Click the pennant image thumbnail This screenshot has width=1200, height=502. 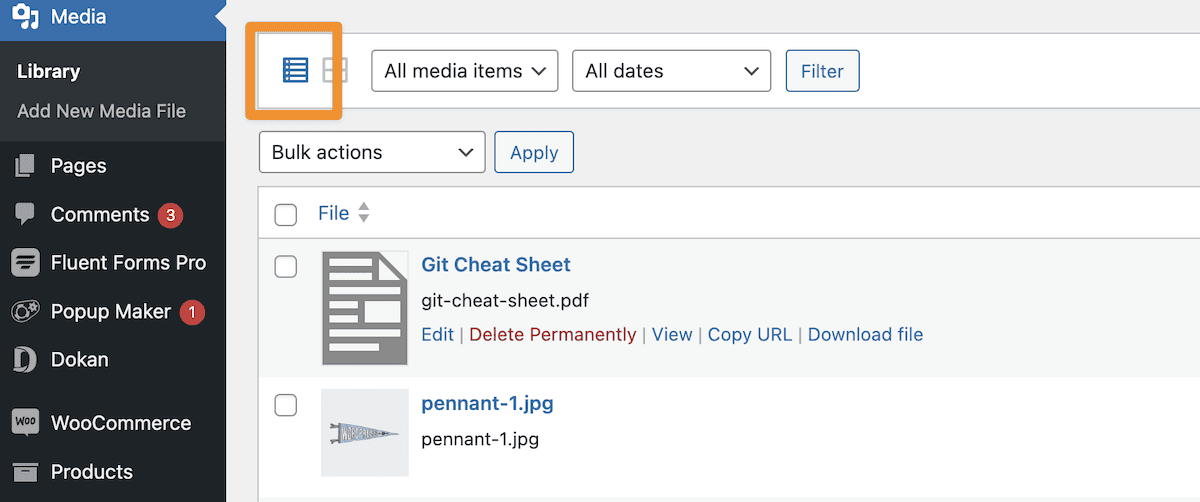[x=365, y=433]
